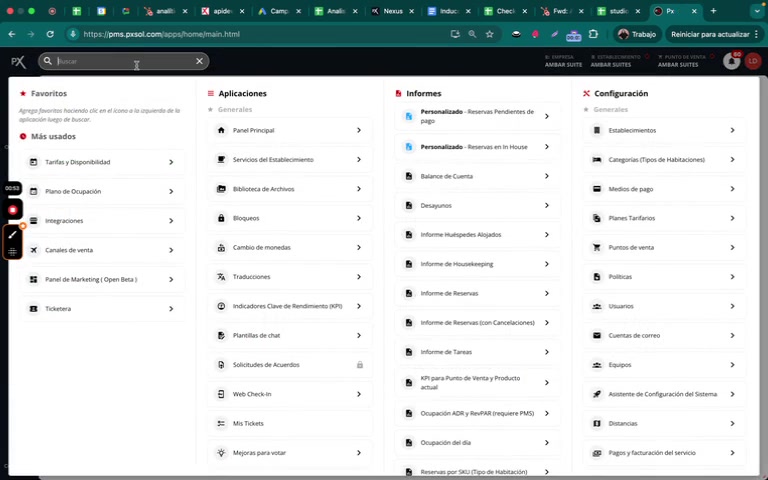Open Informe de Tareas report
This screenshot has width=768, height=480.
[478, 352]
